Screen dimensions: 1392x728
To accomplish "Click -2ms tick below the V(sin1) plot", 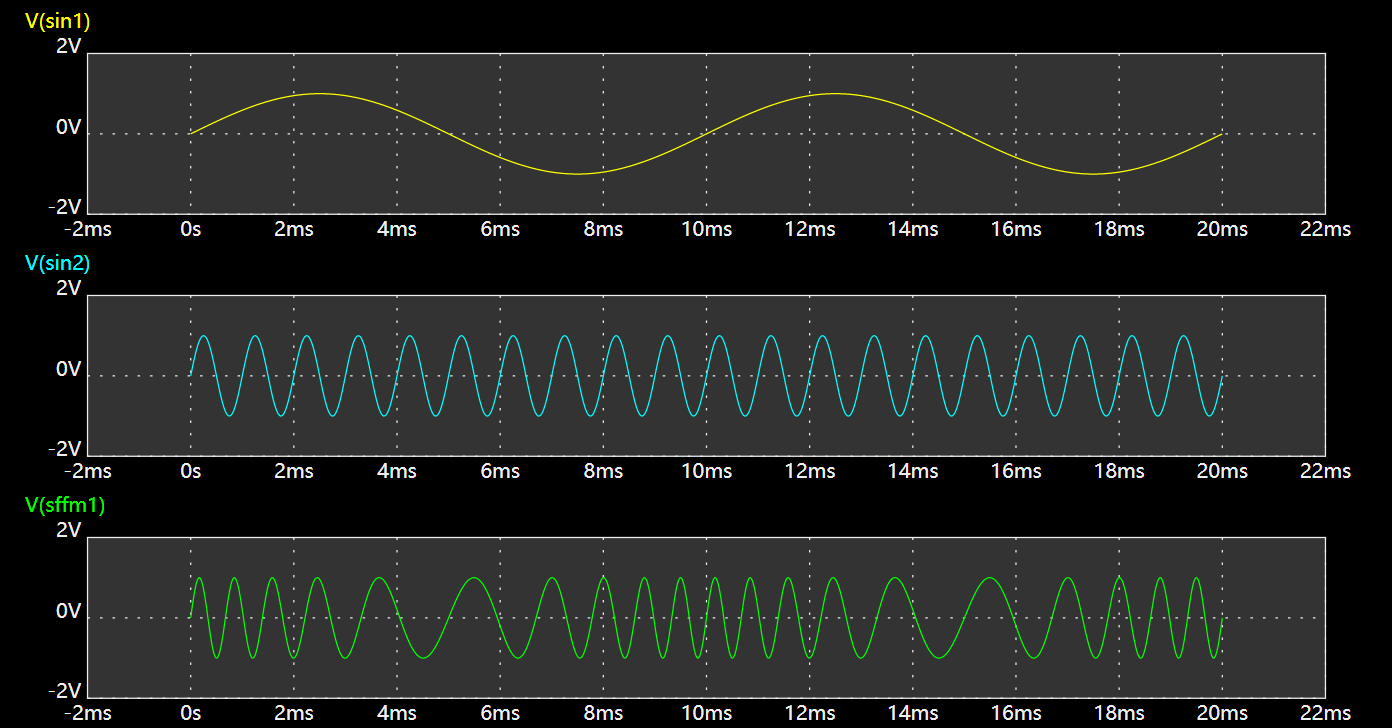I will click(x=88, y=229).
